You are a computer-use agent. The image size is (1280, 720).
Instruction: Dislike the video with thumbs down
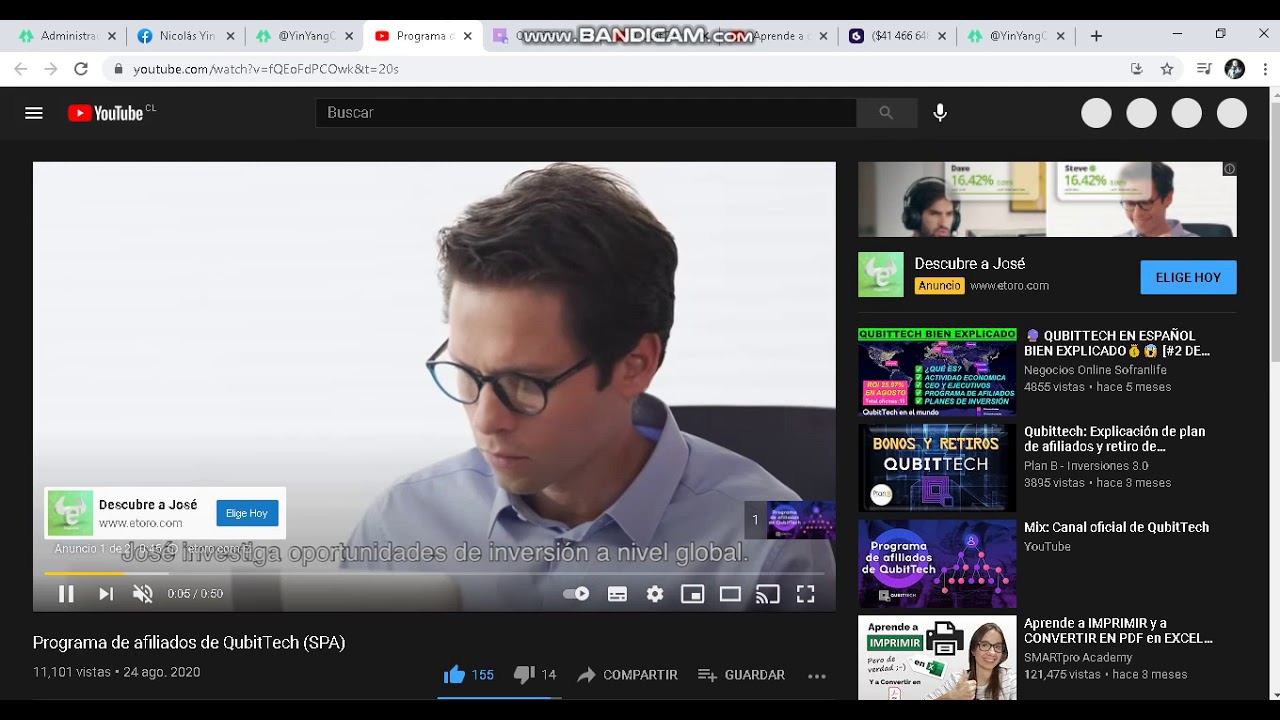pyautogui.click(x=535, y=675)
